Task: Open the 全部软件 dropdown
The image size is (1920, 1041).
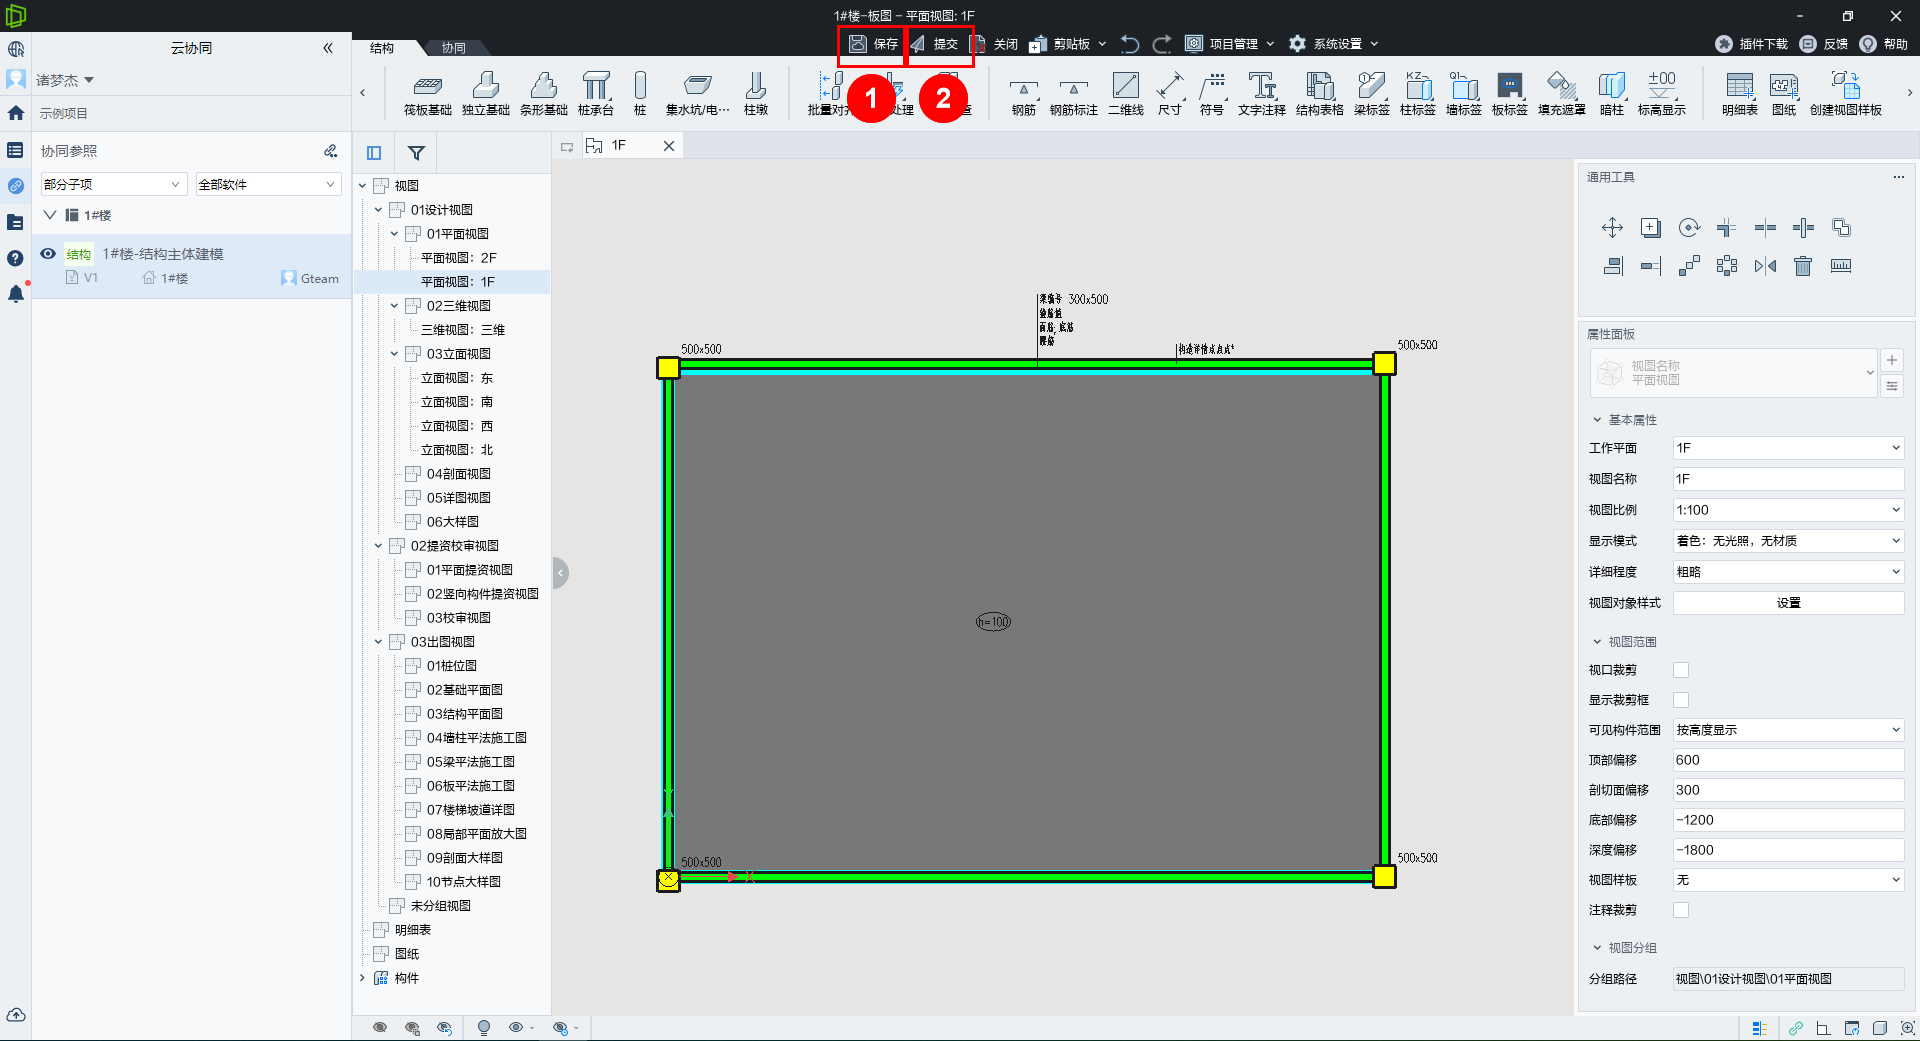Action: point(268,184)
